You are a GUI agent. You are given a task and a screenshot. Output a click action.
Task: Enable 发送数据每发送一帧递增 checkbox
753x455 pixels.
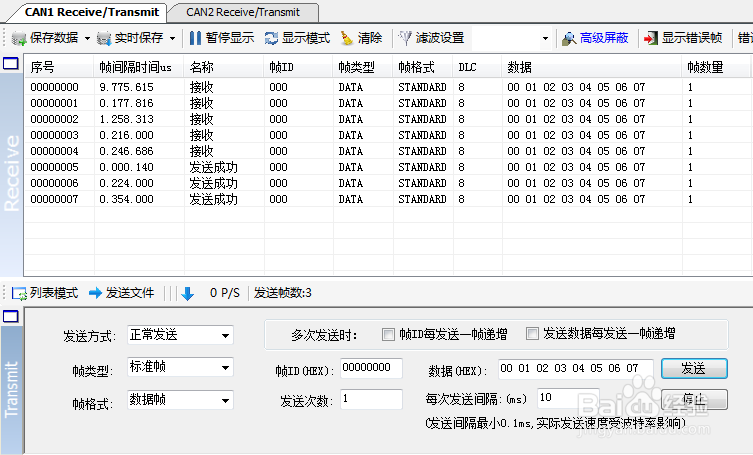click(532, 333)
